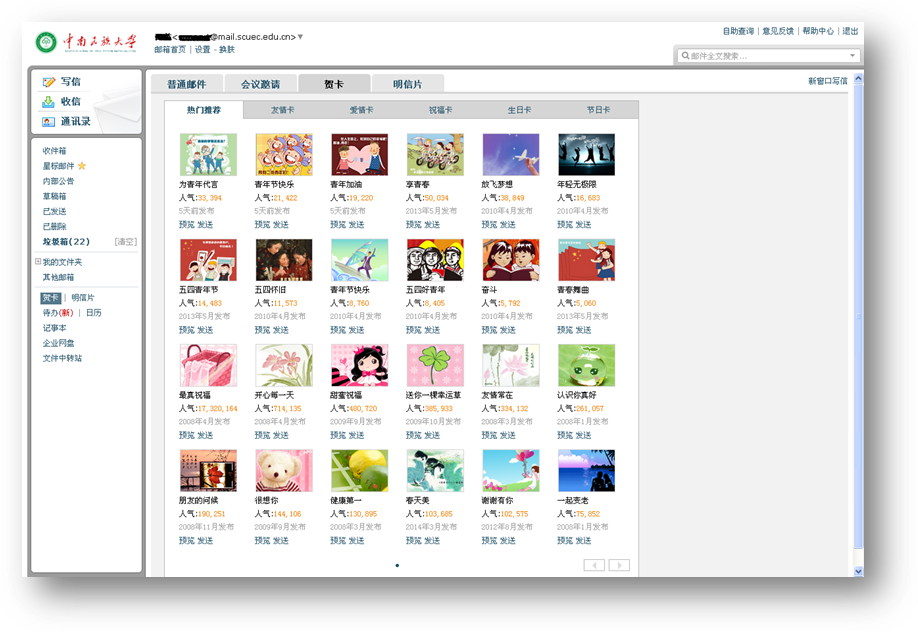Open 收信 receive mail icon
The height and width of the screenshot is (632, 918).
pos(48,102)
